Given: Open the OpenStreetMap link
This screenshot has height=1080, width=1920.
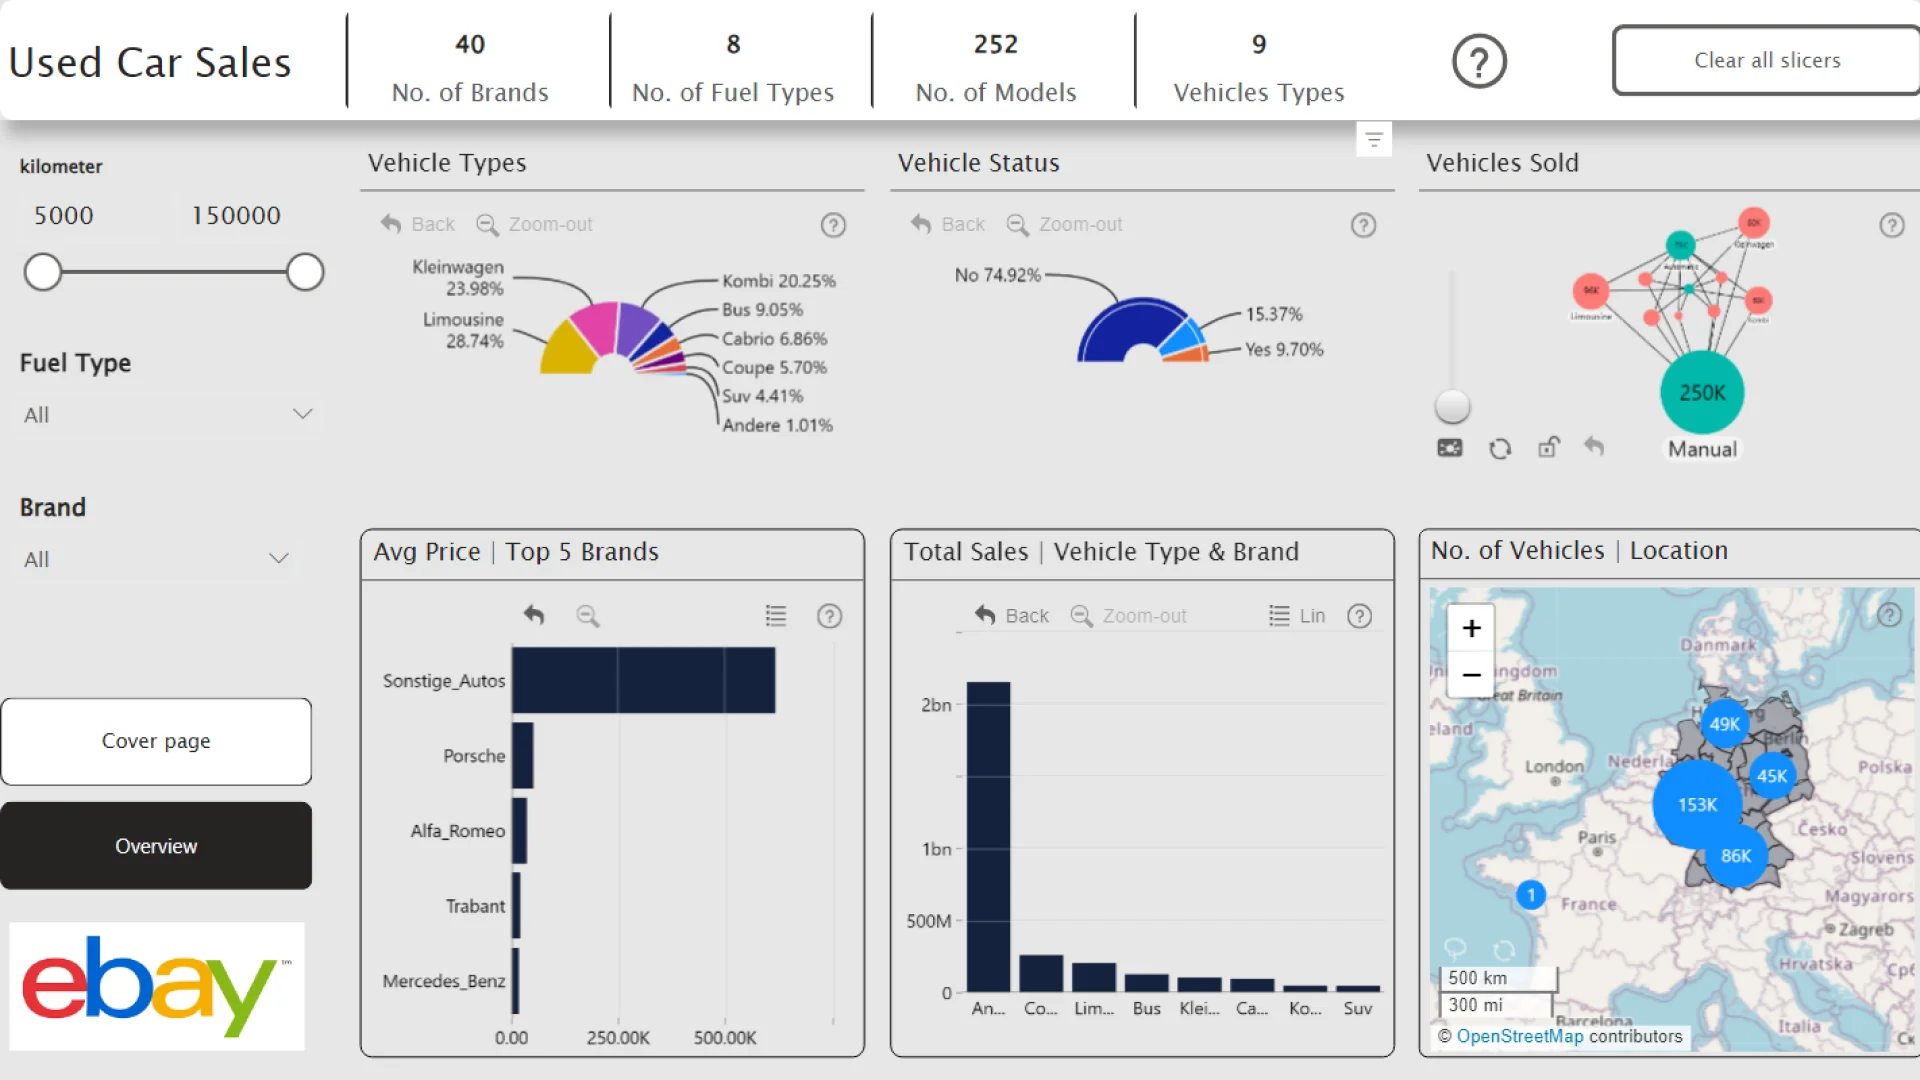Looking at the screenshot, I should pyautogui.click(x=1519, y=1036).
